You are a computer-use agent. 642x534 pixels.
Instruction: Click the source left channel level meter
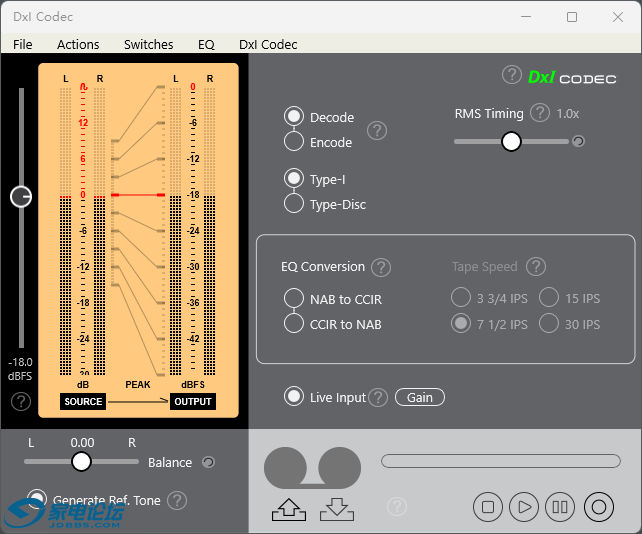click(66, 231)
